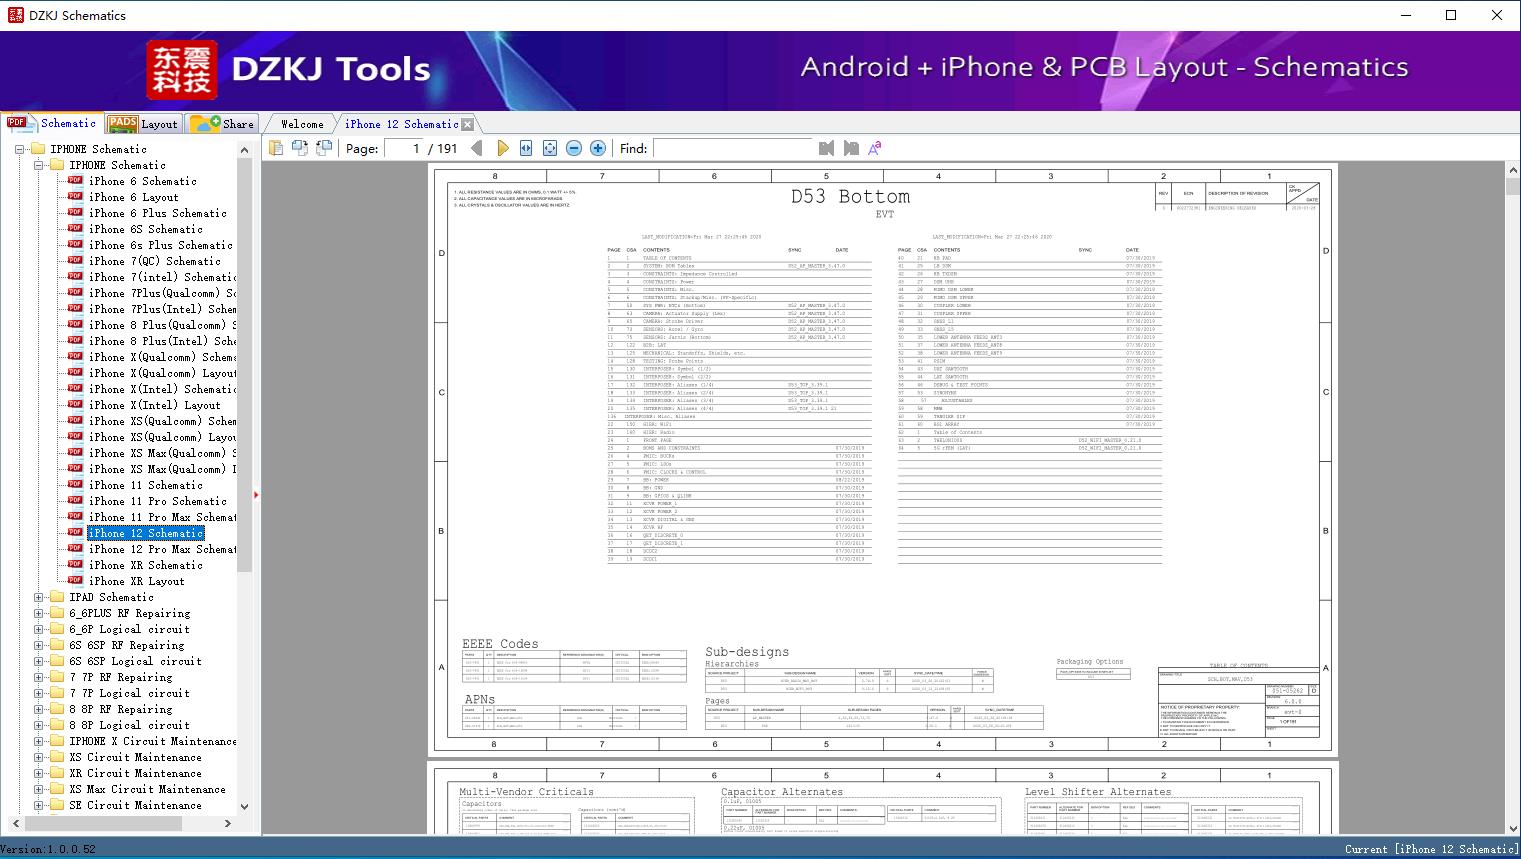Select iPhone XR Layout in tree
This screenshot has height=859, width=1521.
(136, 581)
